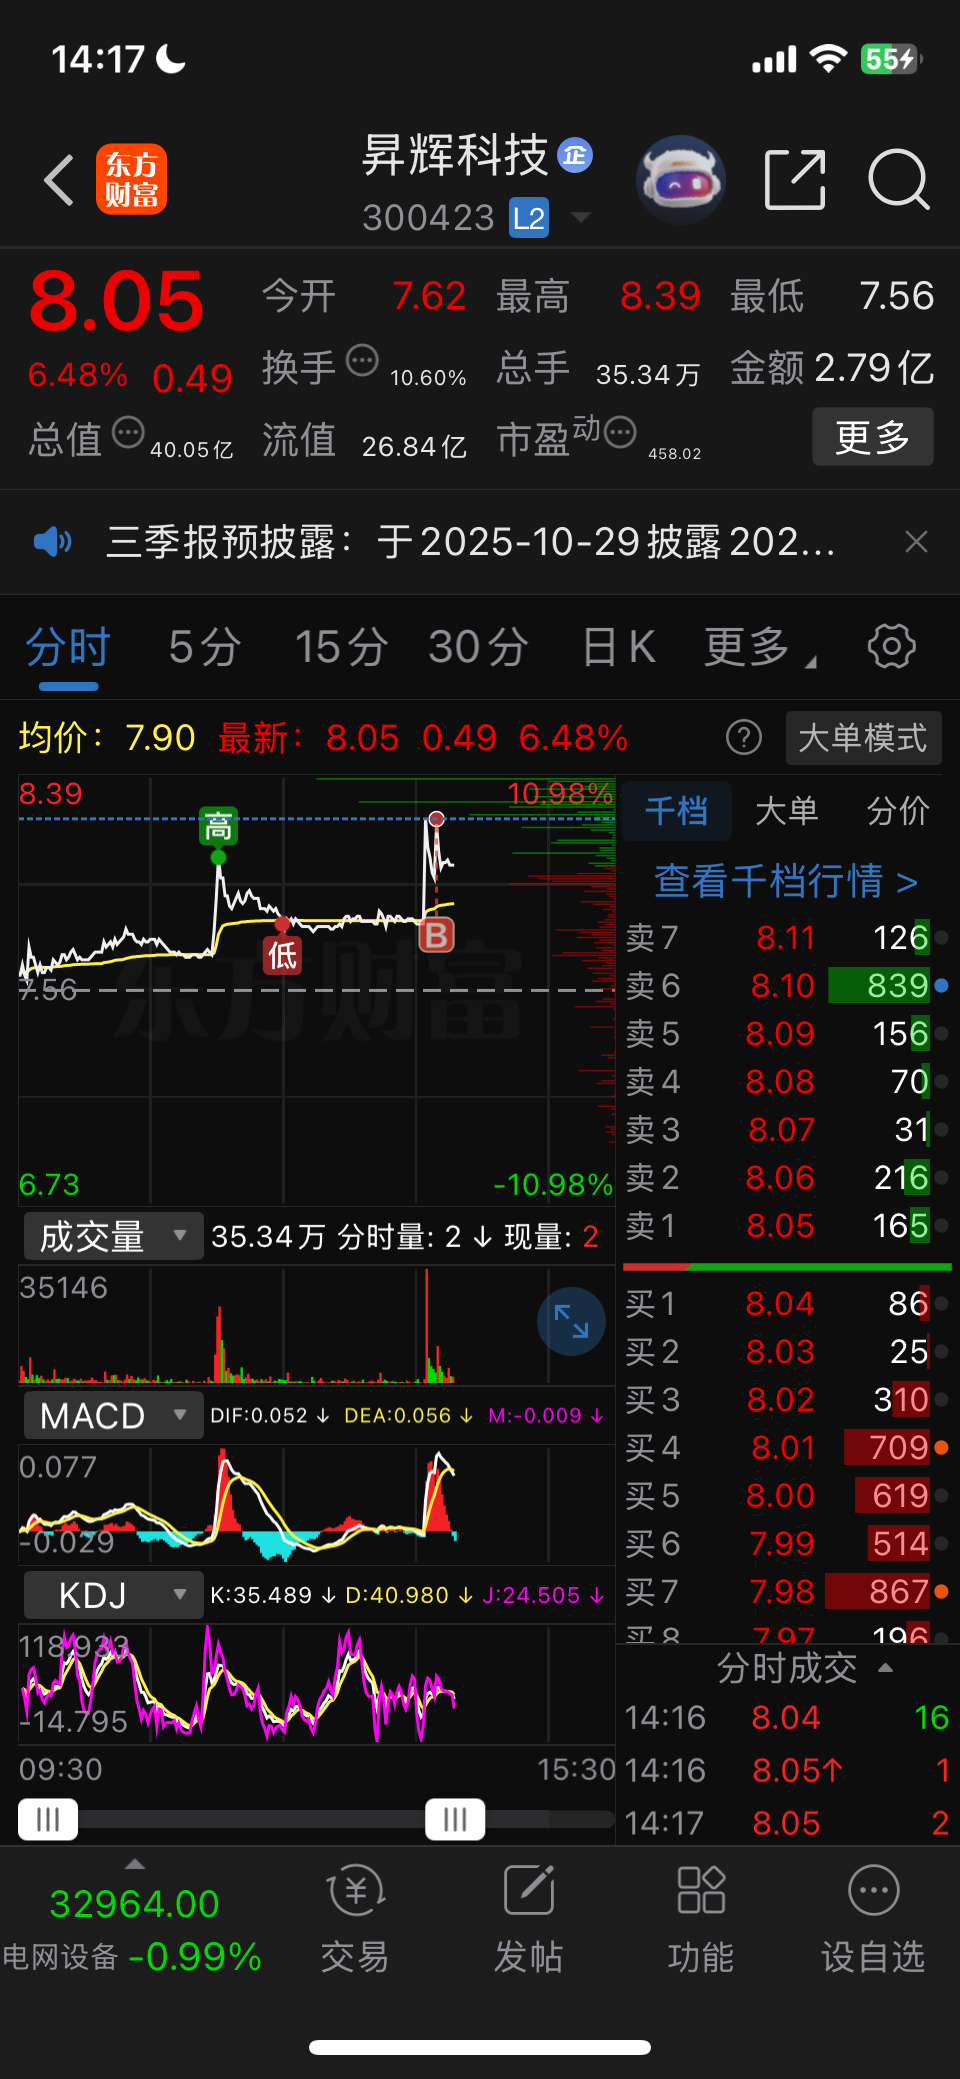Tap the orange dot on 买4 row
This screenshot has height=2079, width=960.
tap(941, 1447)
